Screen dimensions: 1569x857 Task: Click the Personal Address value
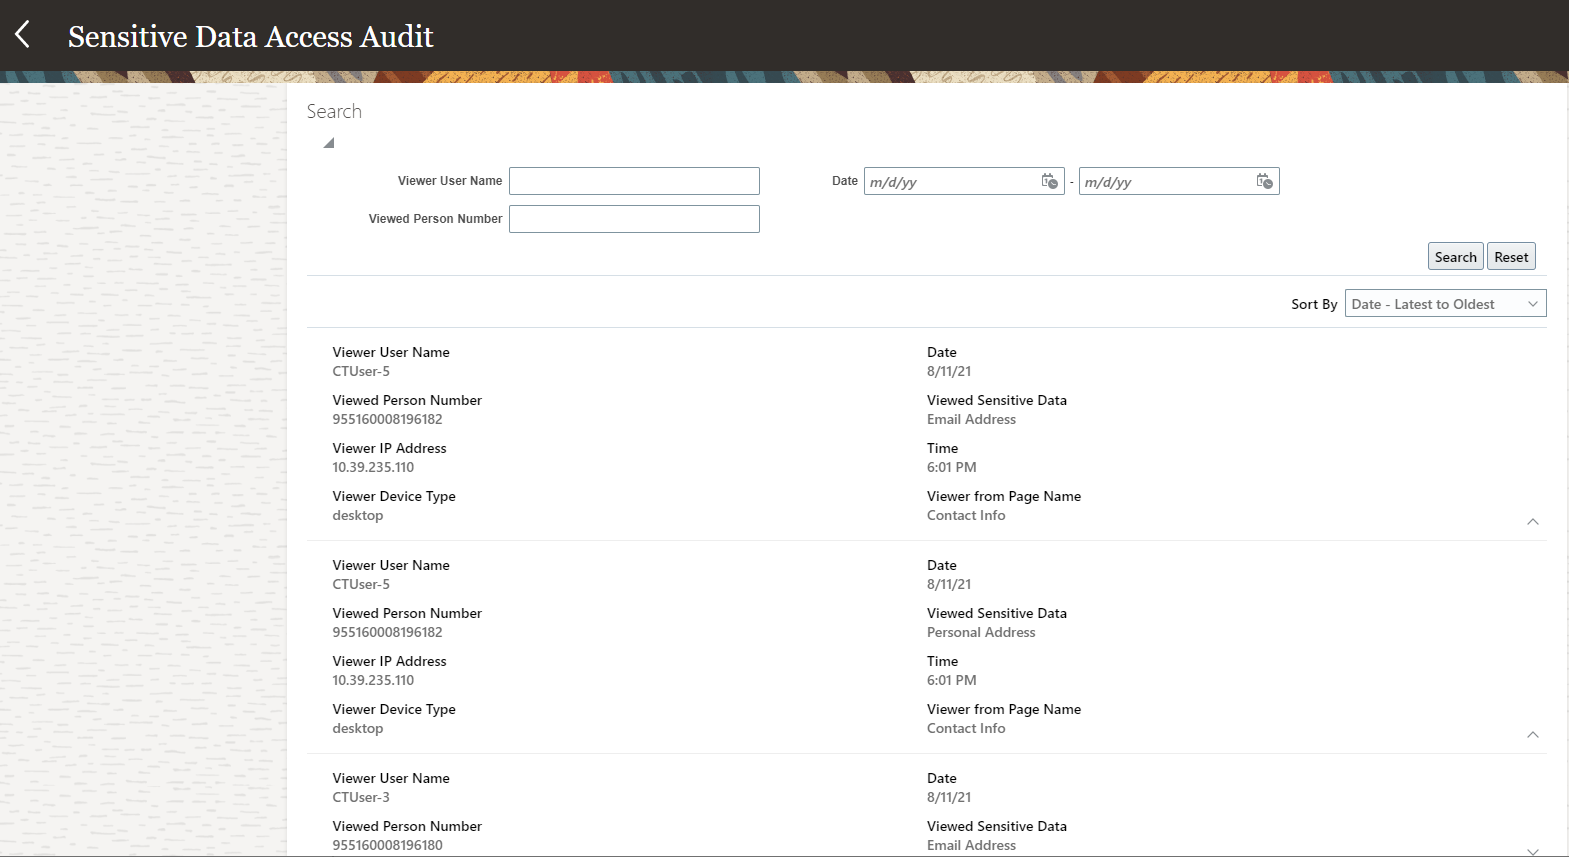point(981,633)
